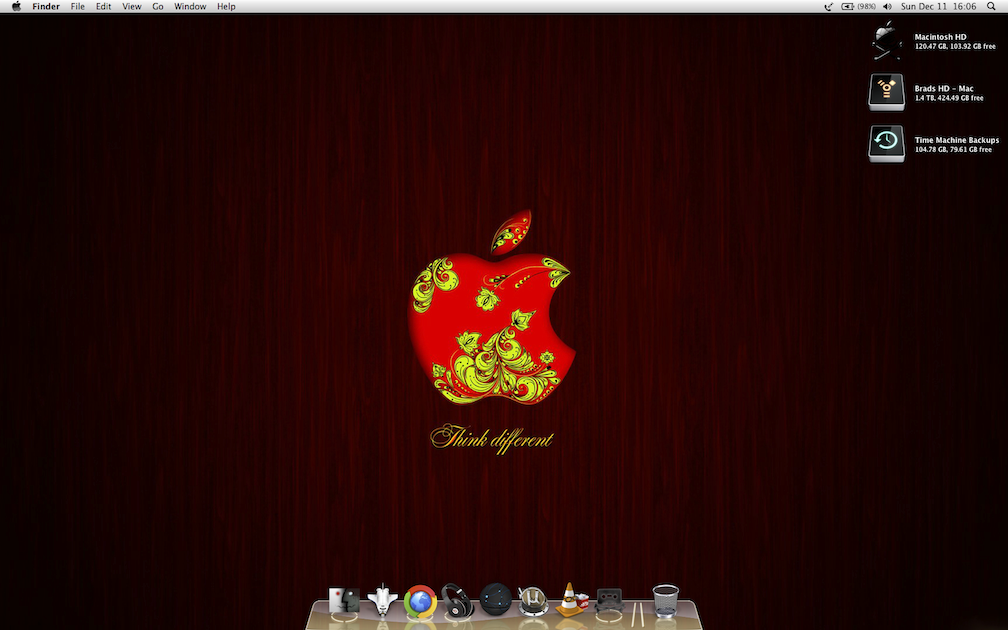The image size is (1008, 630).
Task: Click the 120.47 GB, 103.92 GB free text
Action: point(955,47)
